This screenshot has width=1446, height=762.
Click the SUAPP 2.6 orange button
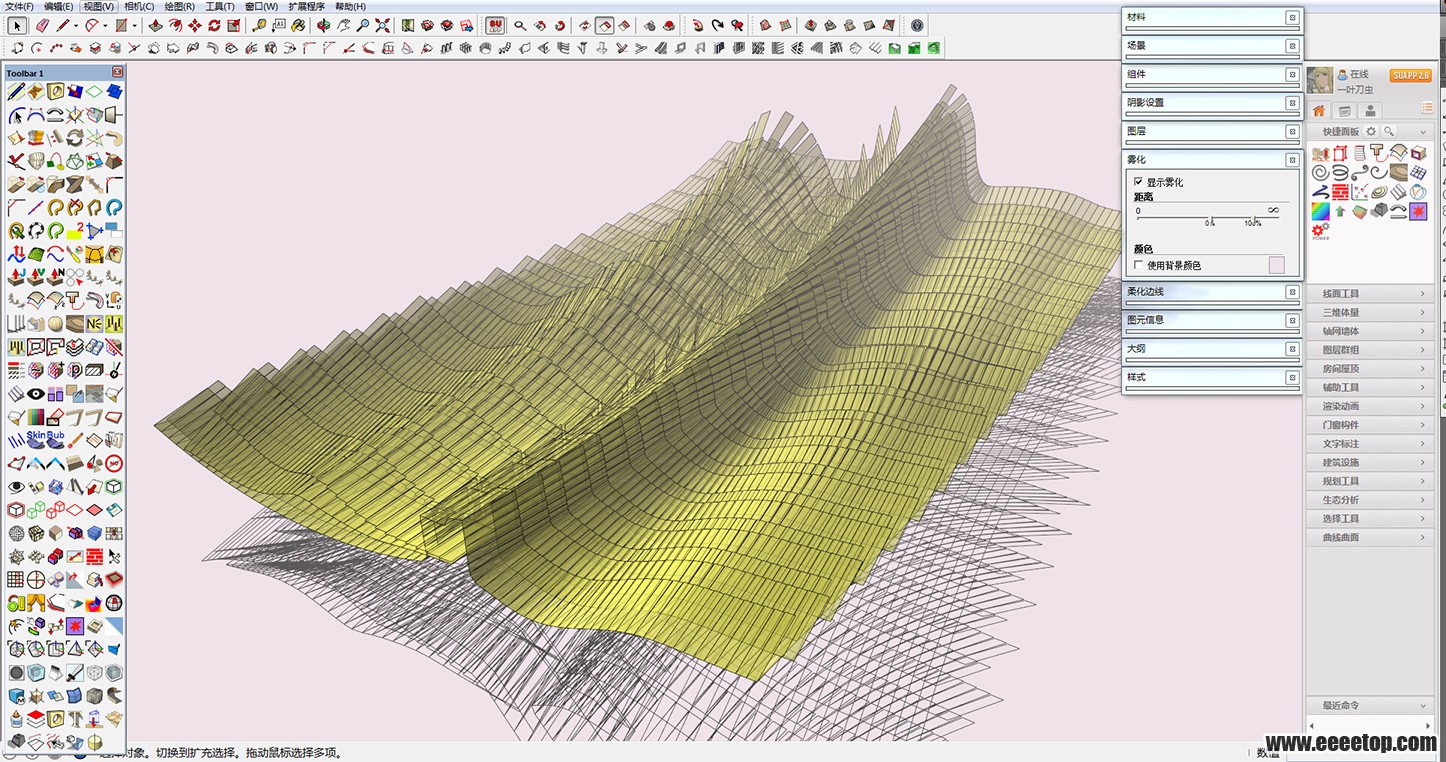(x=1410, y=75)
